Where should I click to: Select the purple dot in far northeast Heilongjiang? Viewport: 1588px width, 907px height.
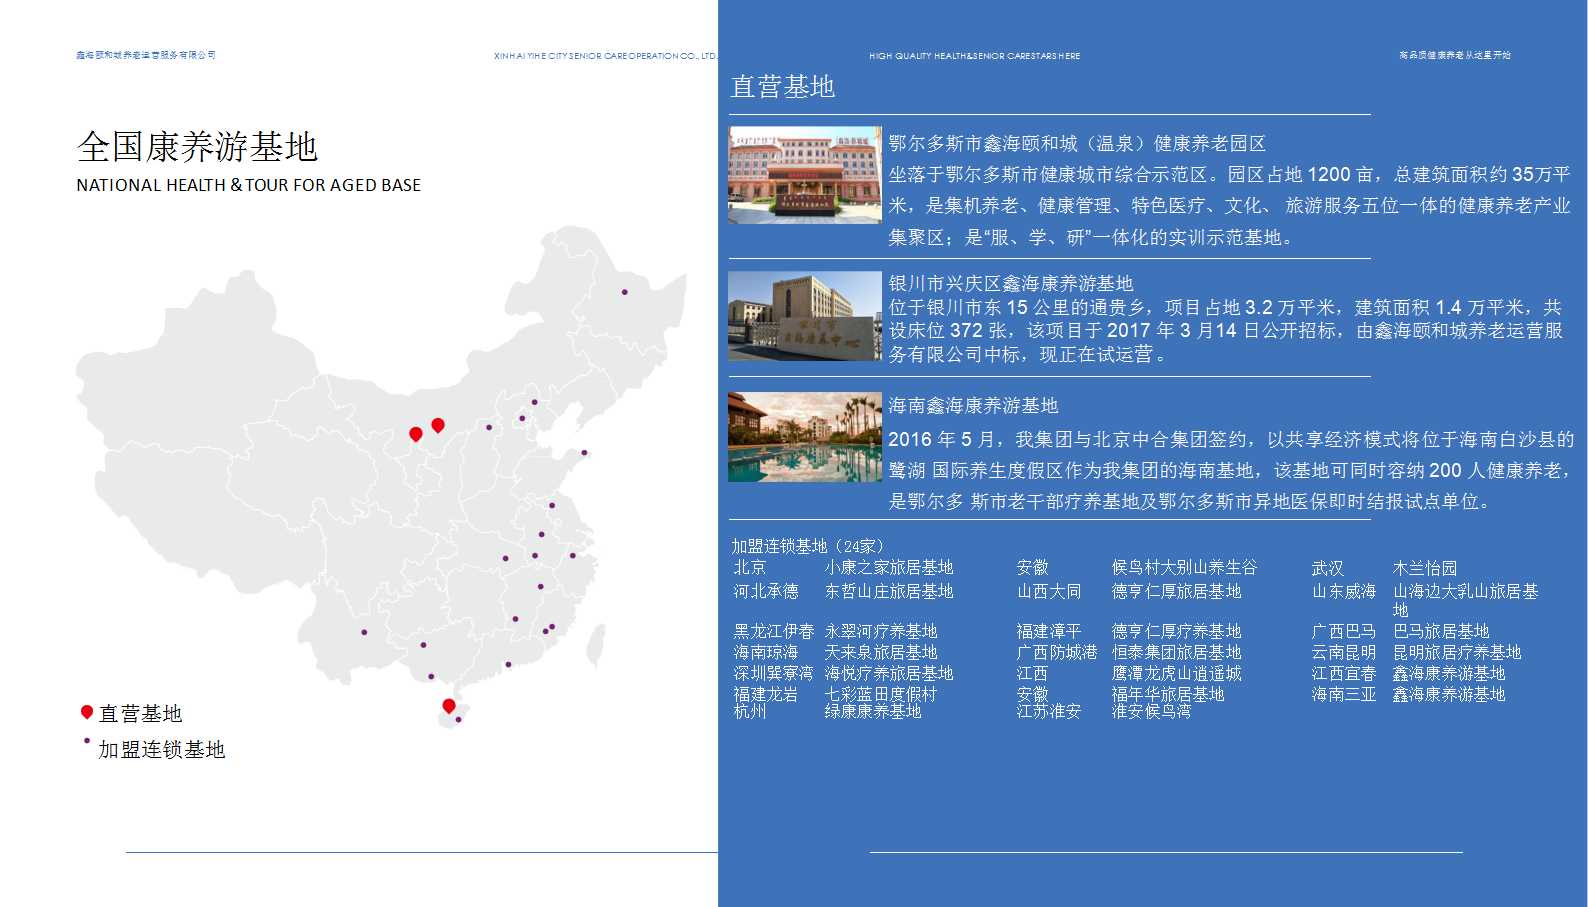click(625, 292)
